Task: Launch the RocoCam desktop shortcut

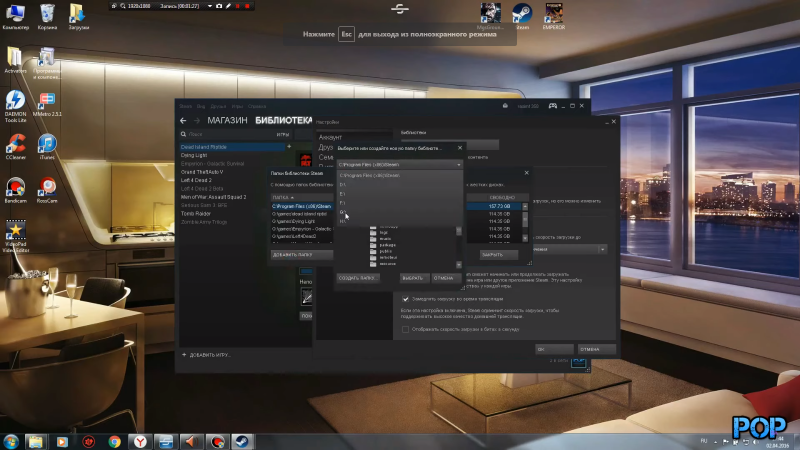Action: 47,190
